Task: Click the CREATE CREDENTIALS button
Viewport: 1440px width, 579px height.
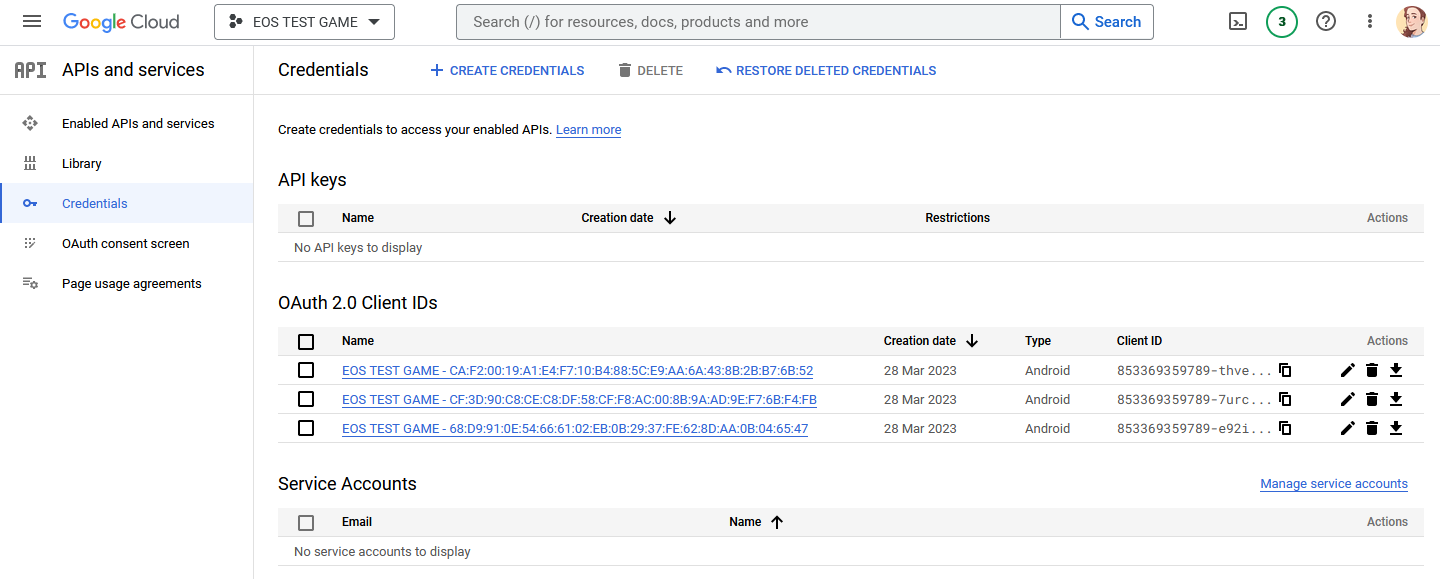Action: point(507,70)
